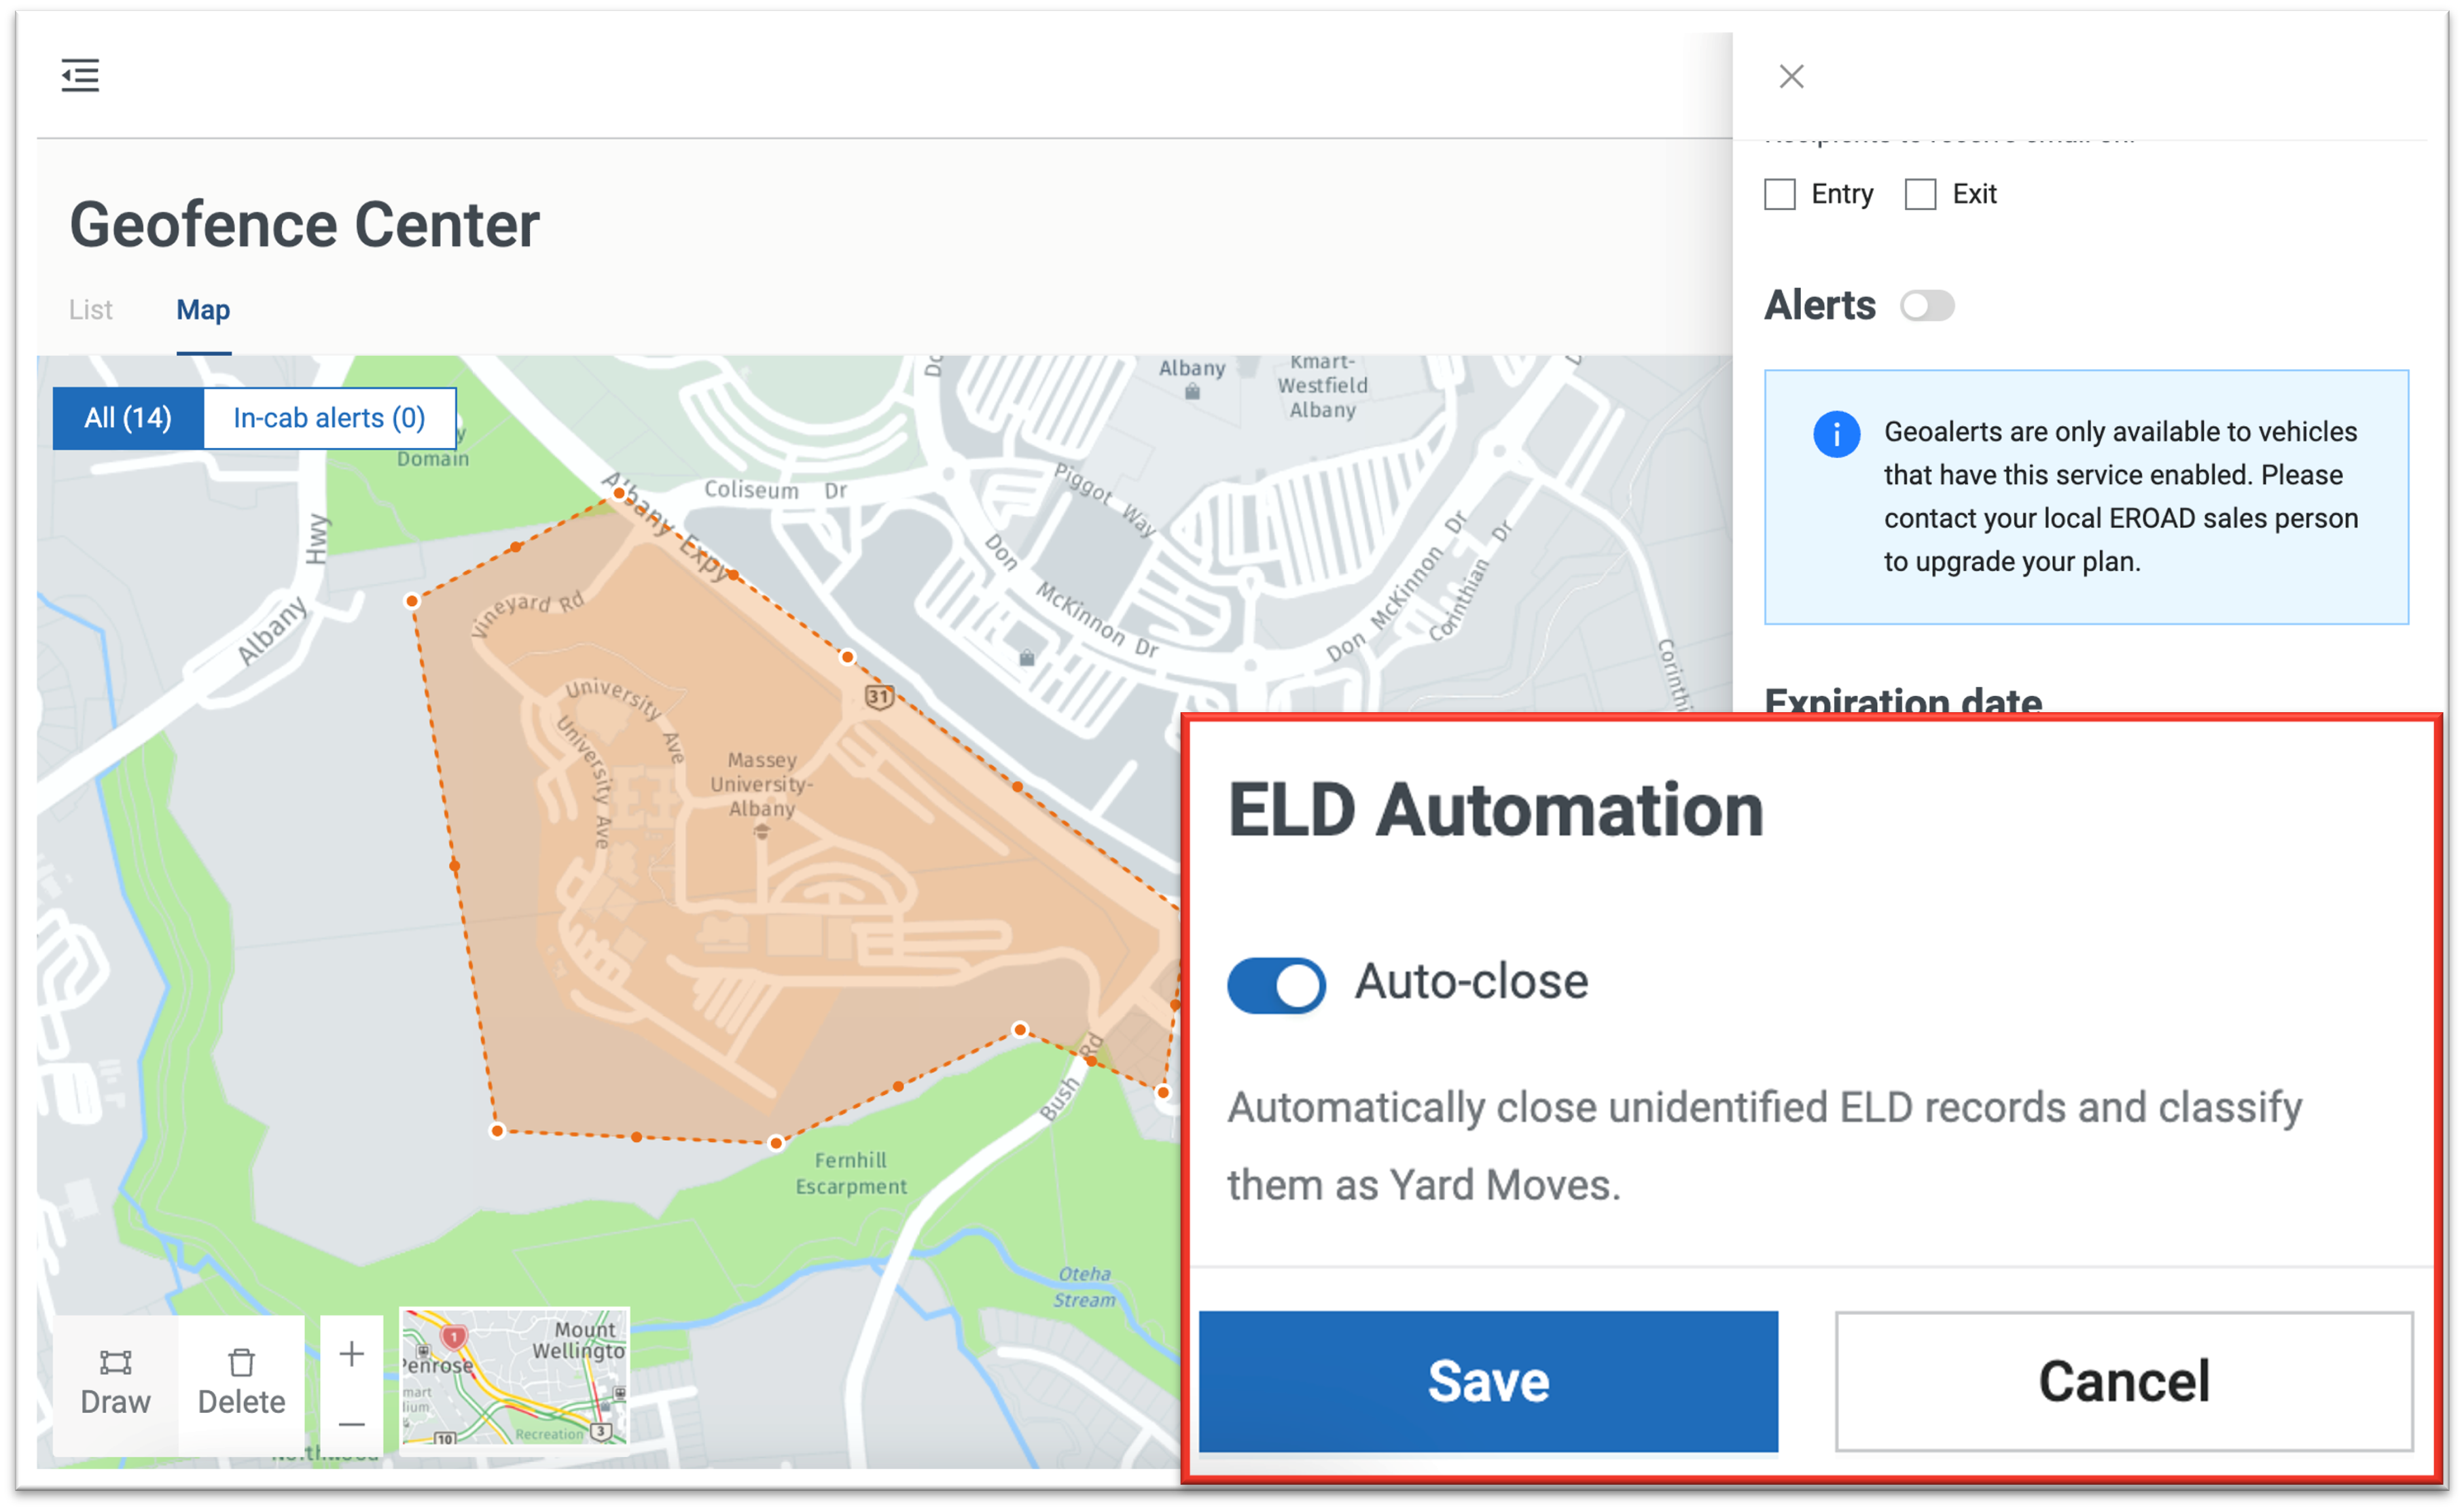Close the geofence side panel
This screenshot has width=2464, height=1510.
pyautogui.click(x=1791, y=76)
